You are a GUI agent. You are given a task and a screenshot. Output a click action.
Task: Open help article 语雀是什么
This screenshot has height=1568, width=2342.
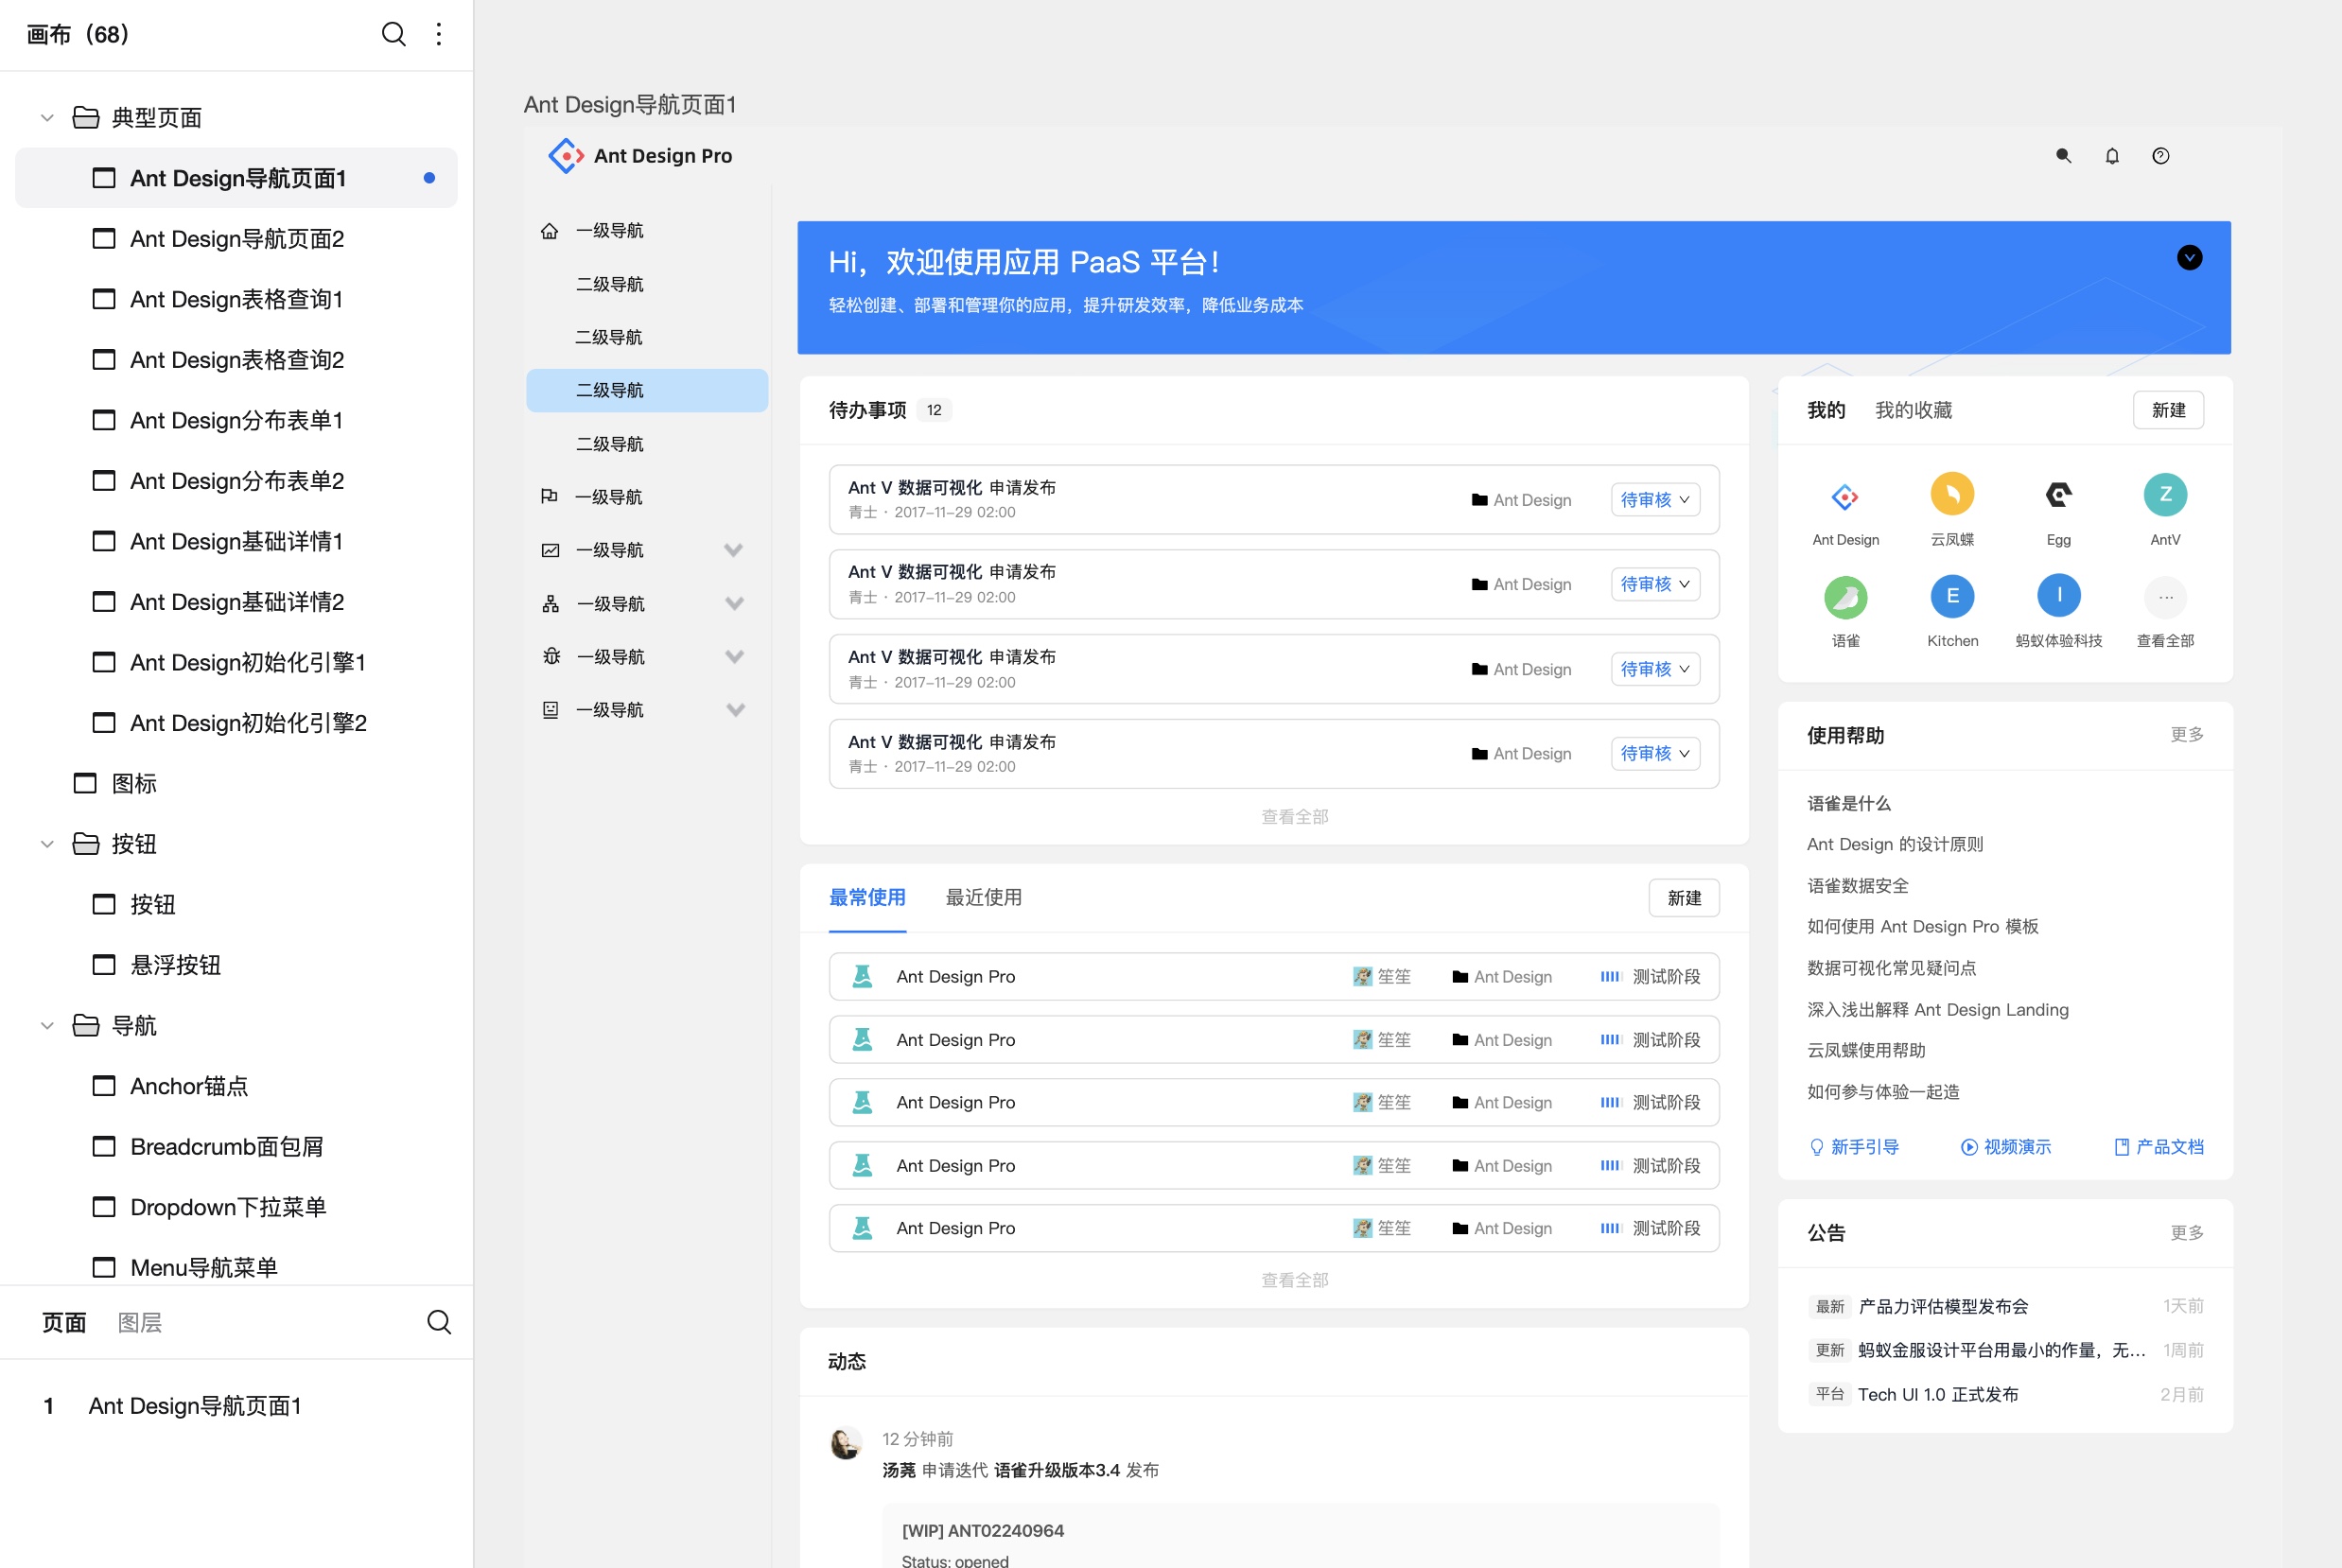coord(1848,804)
